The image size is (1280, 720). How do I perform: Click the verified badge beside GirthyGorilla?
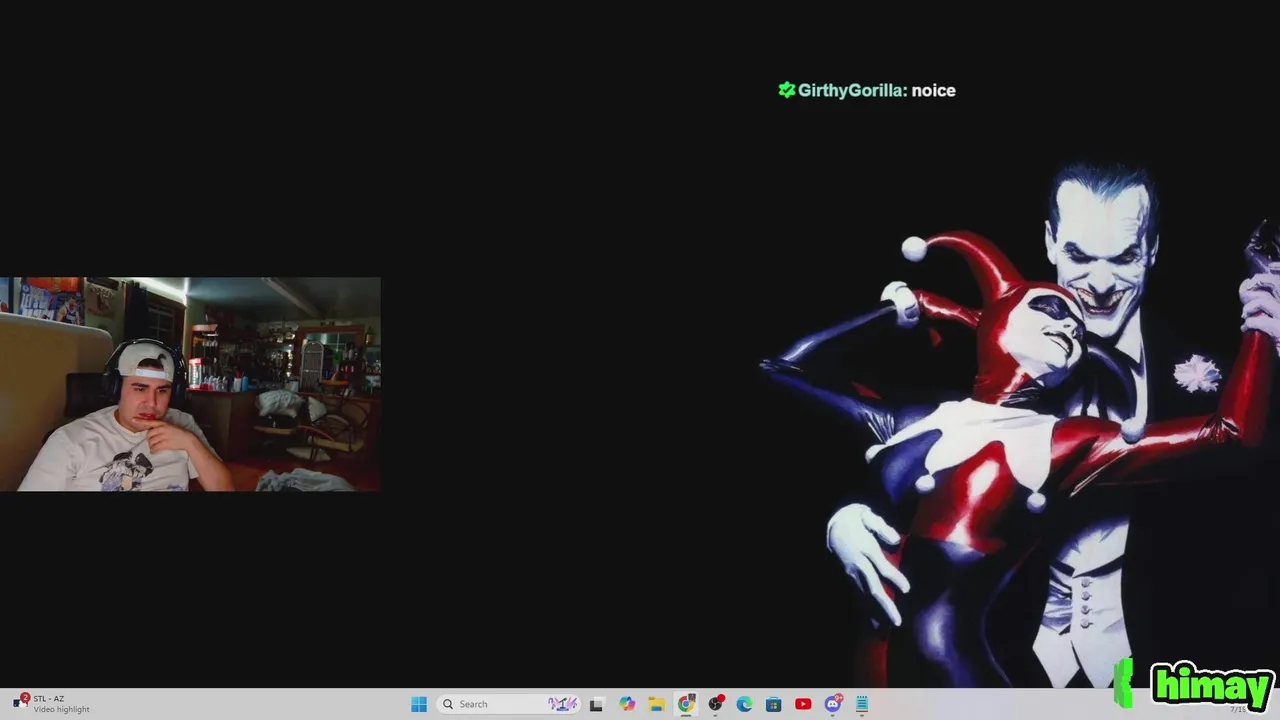point(787,90)
